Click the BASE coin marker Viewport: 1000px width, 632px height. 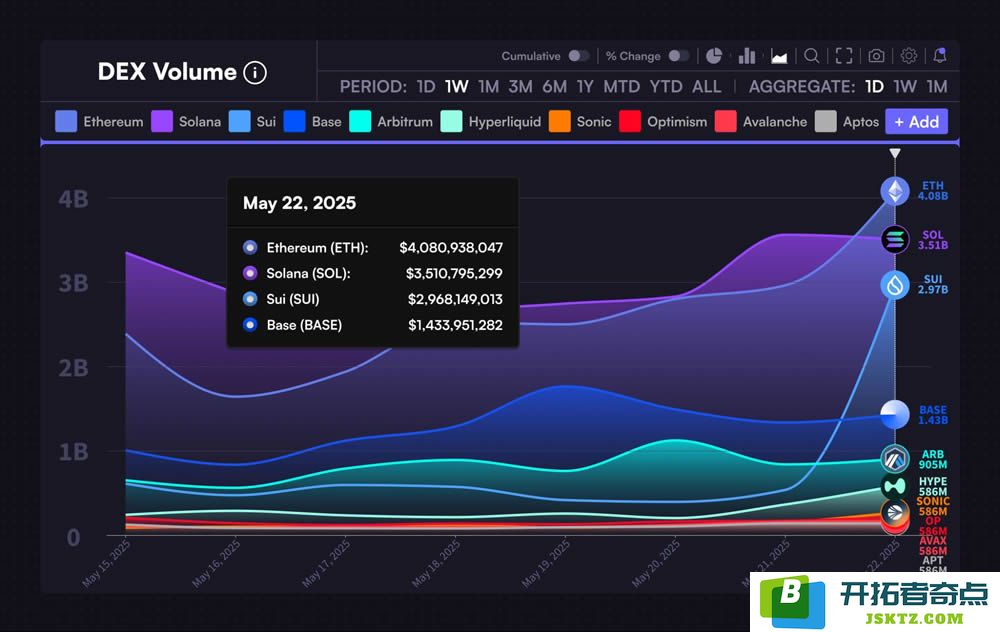[895, 415]
